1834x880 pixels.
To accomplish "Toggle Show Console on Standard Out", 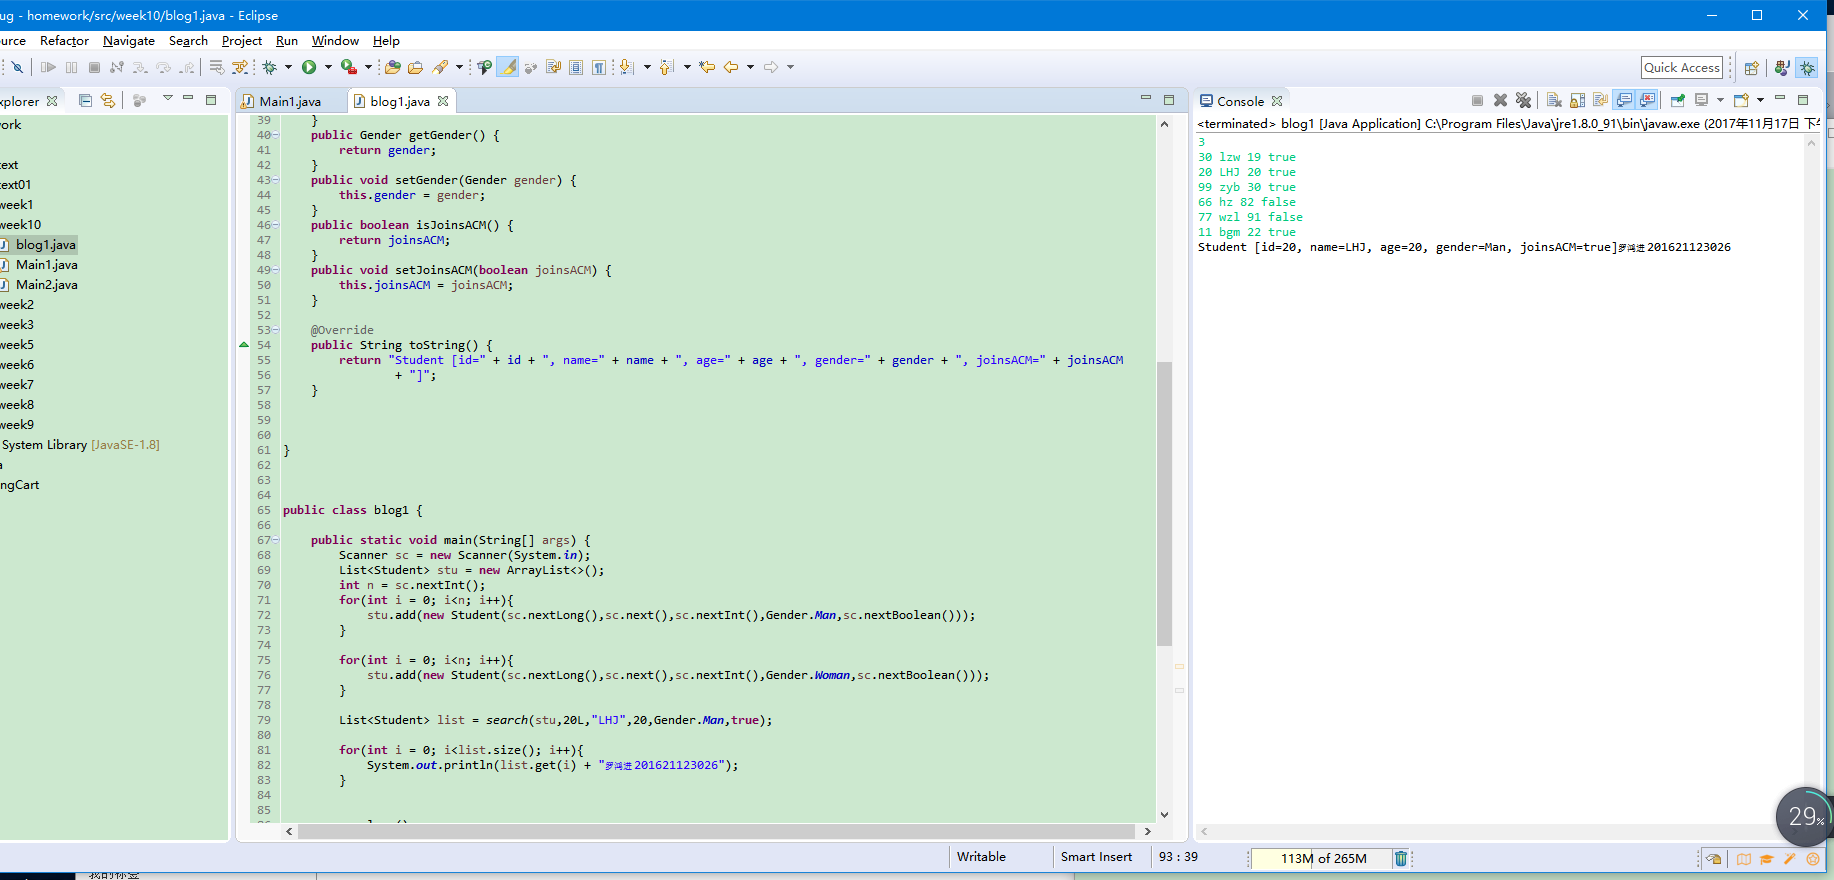I will click(x=1624, y=100).
